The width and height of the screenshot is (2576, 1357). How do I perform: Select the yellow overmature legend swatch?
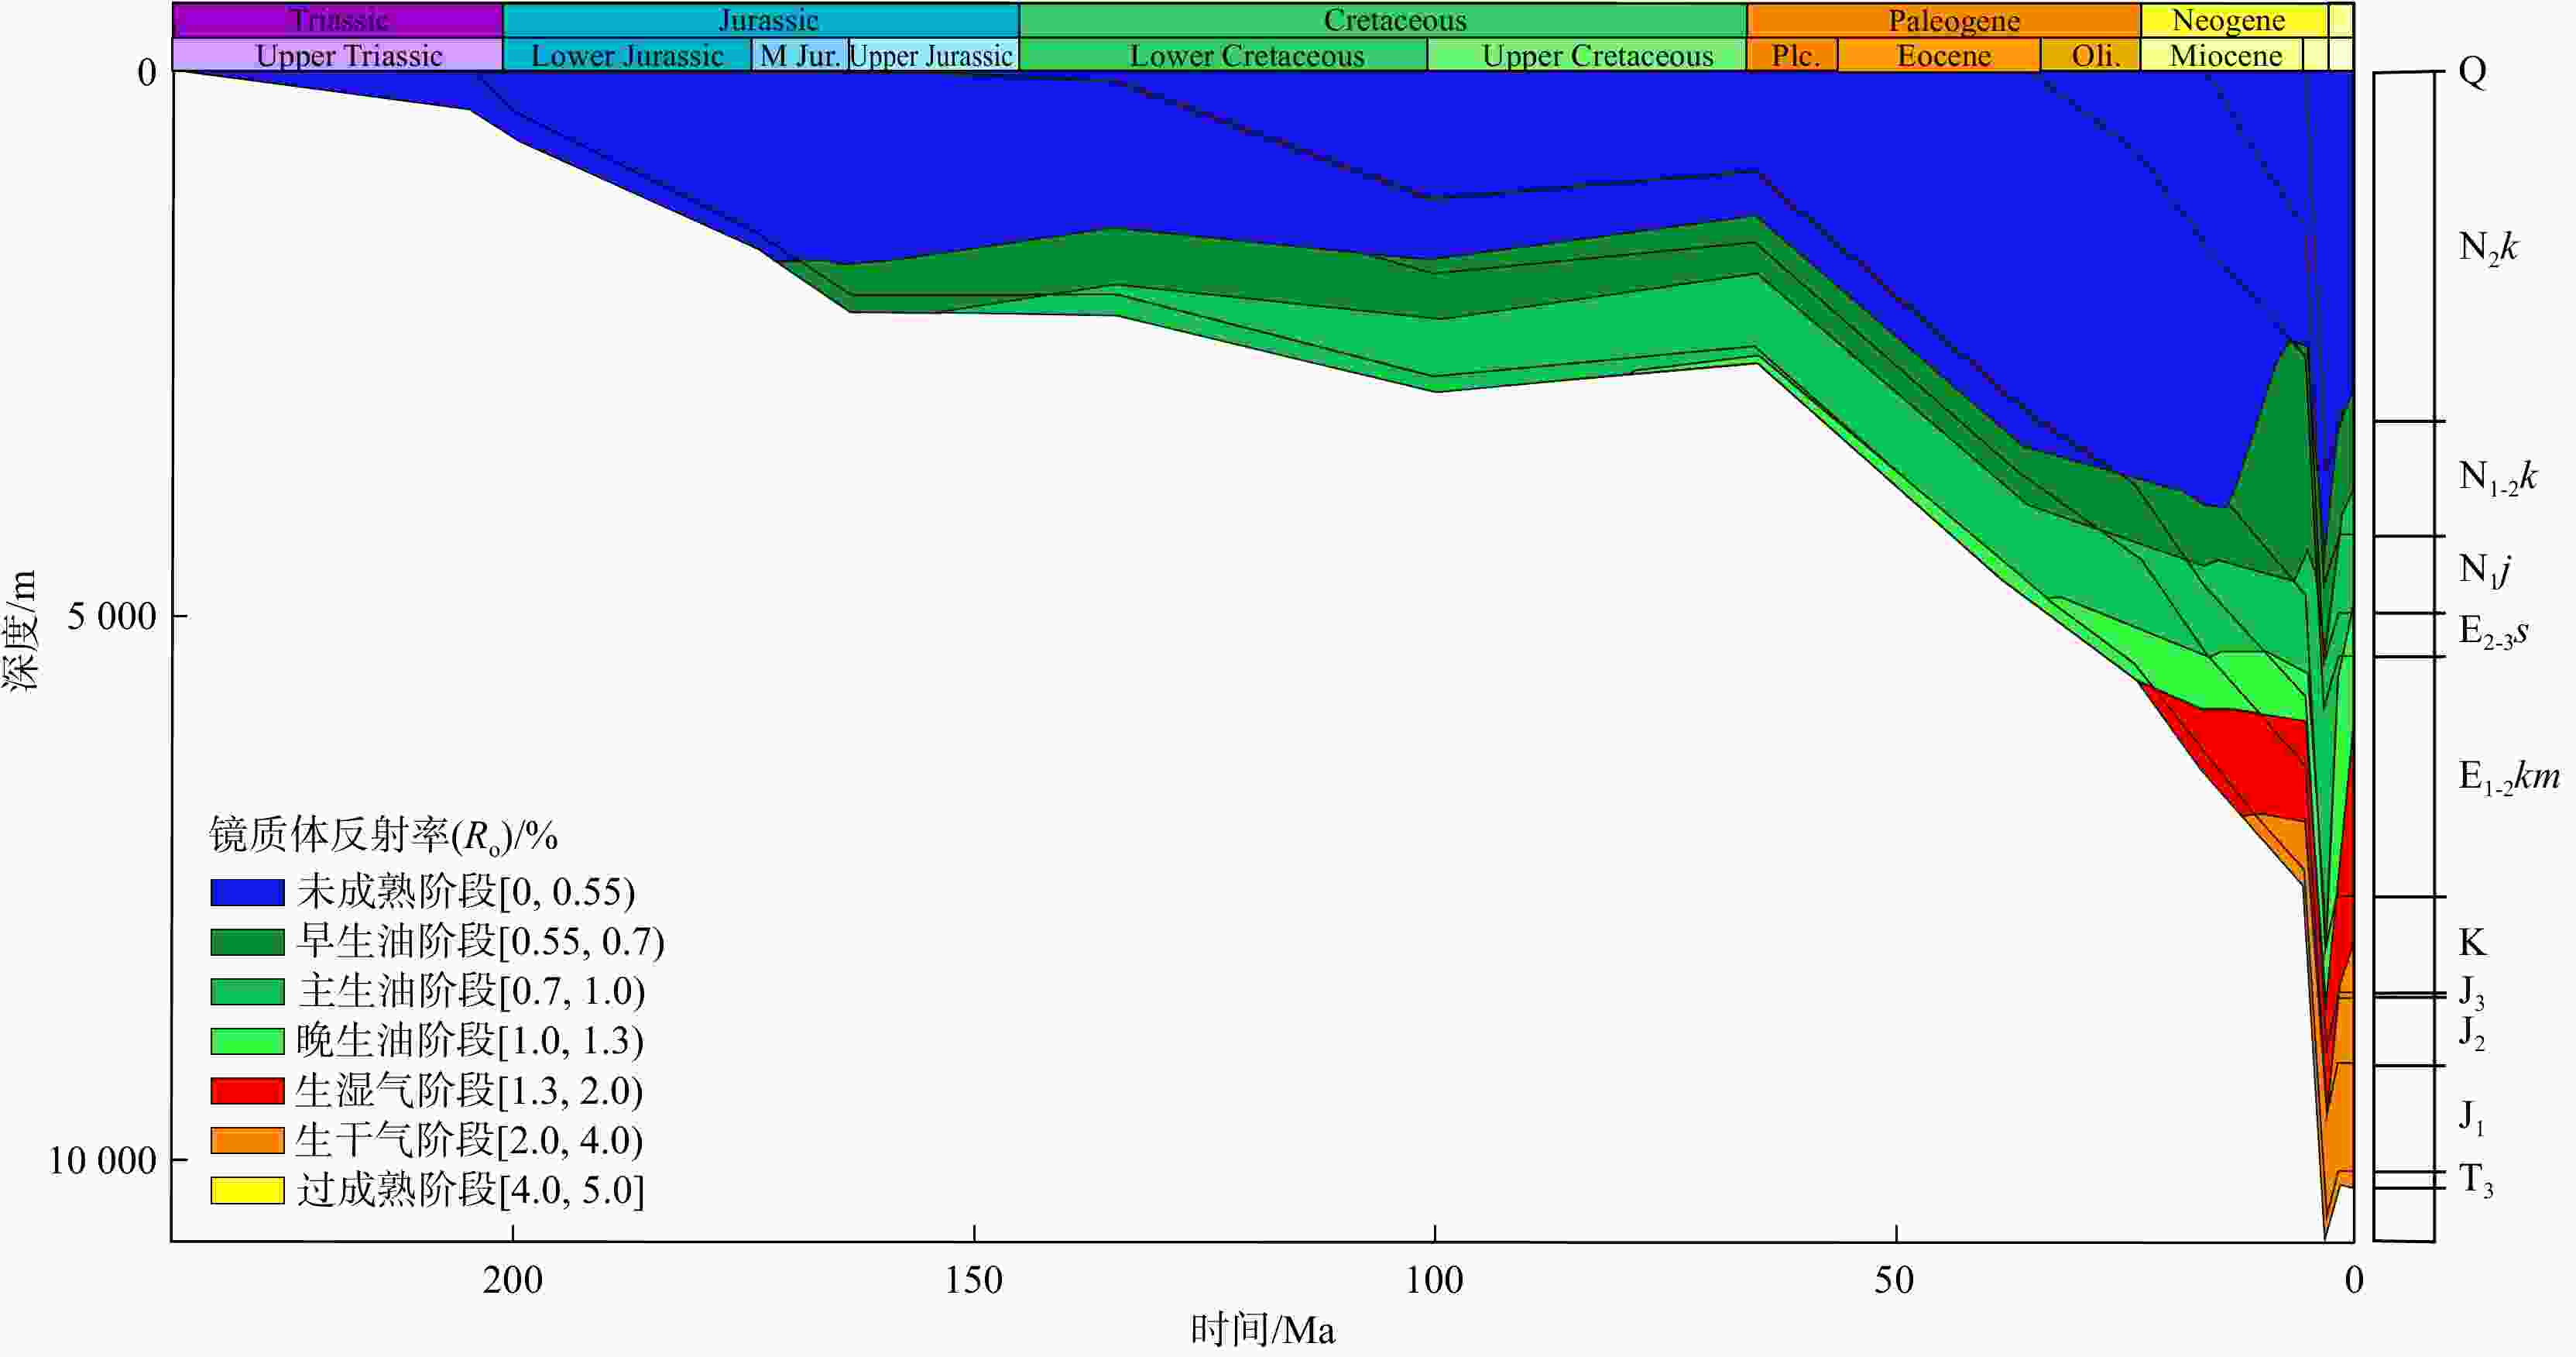[x=247, y=1190]
